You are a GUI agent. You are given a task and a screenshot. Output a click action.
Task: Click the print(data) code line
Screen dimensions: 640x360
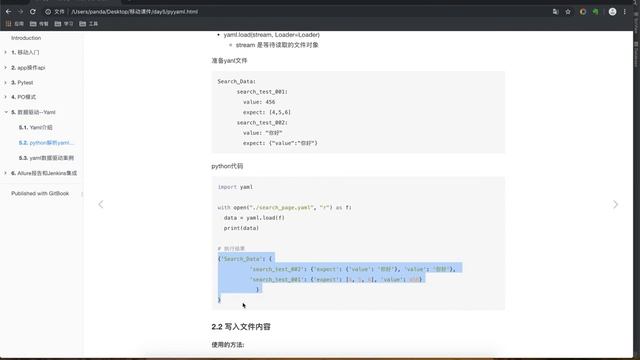pyautogui.click(x=241, y=228)
